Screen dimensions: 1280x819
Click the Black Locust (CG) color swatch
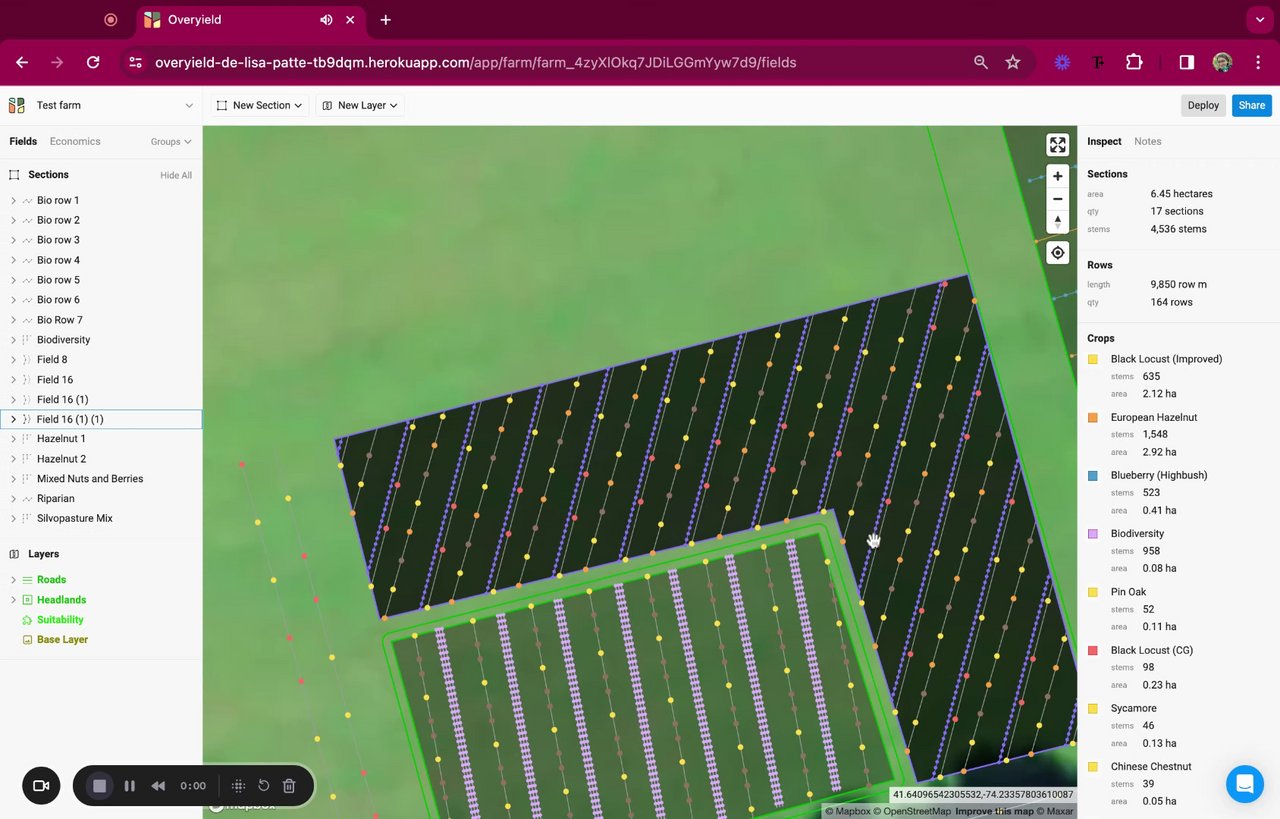(x=1093, y=651)
